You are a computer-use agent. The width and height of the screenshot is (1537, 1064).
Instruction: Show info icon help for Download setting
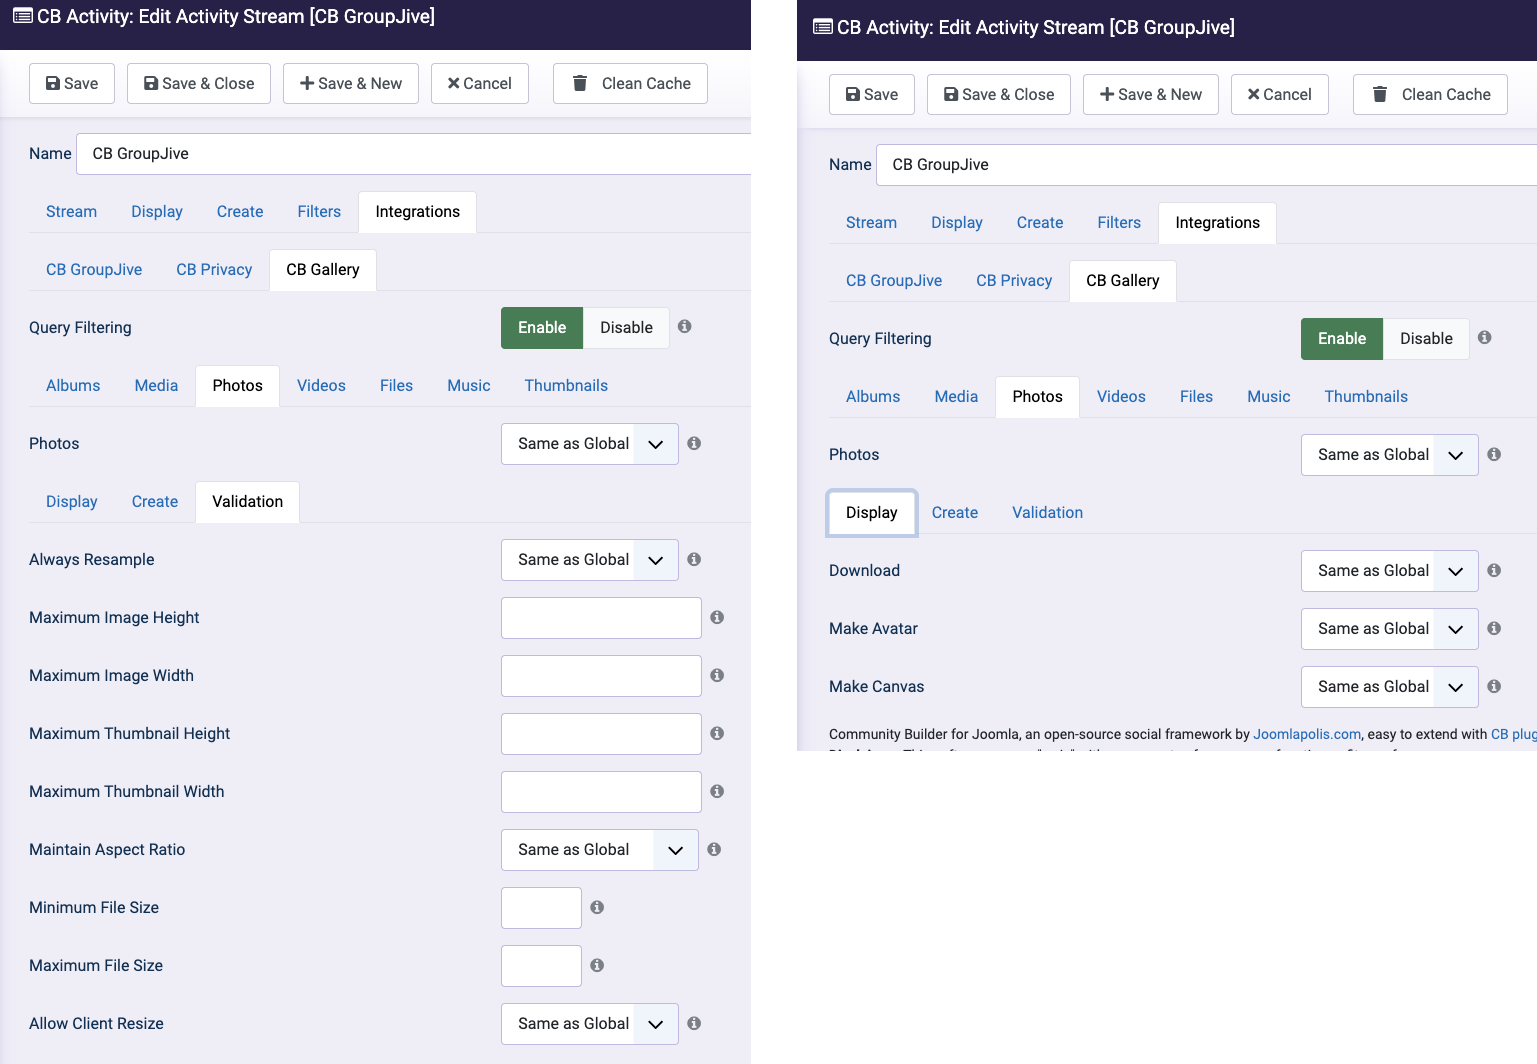point(1494,571)
